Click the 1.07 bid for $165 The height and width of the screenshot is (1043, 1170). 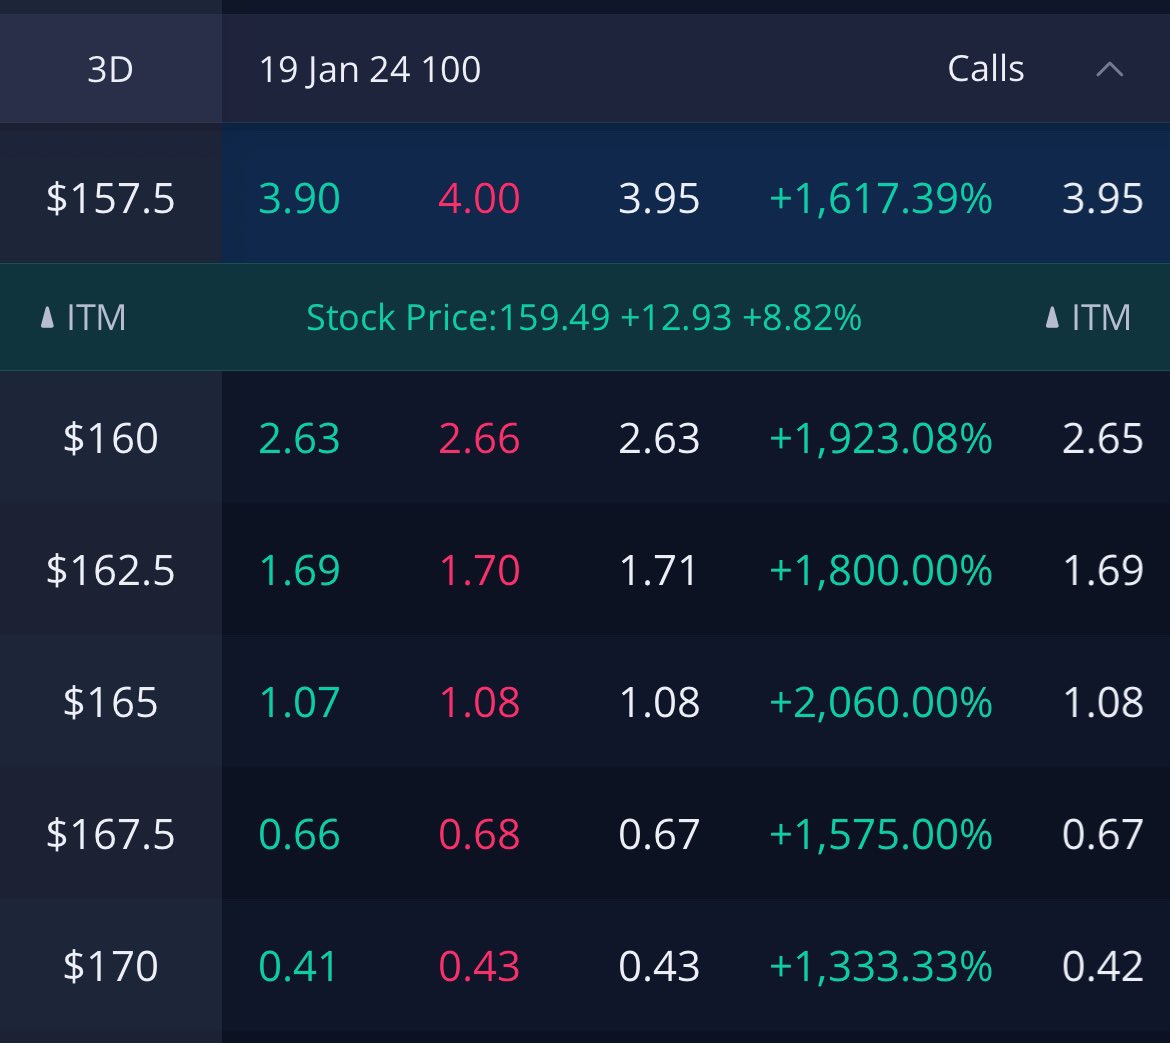tap(299, 702)
